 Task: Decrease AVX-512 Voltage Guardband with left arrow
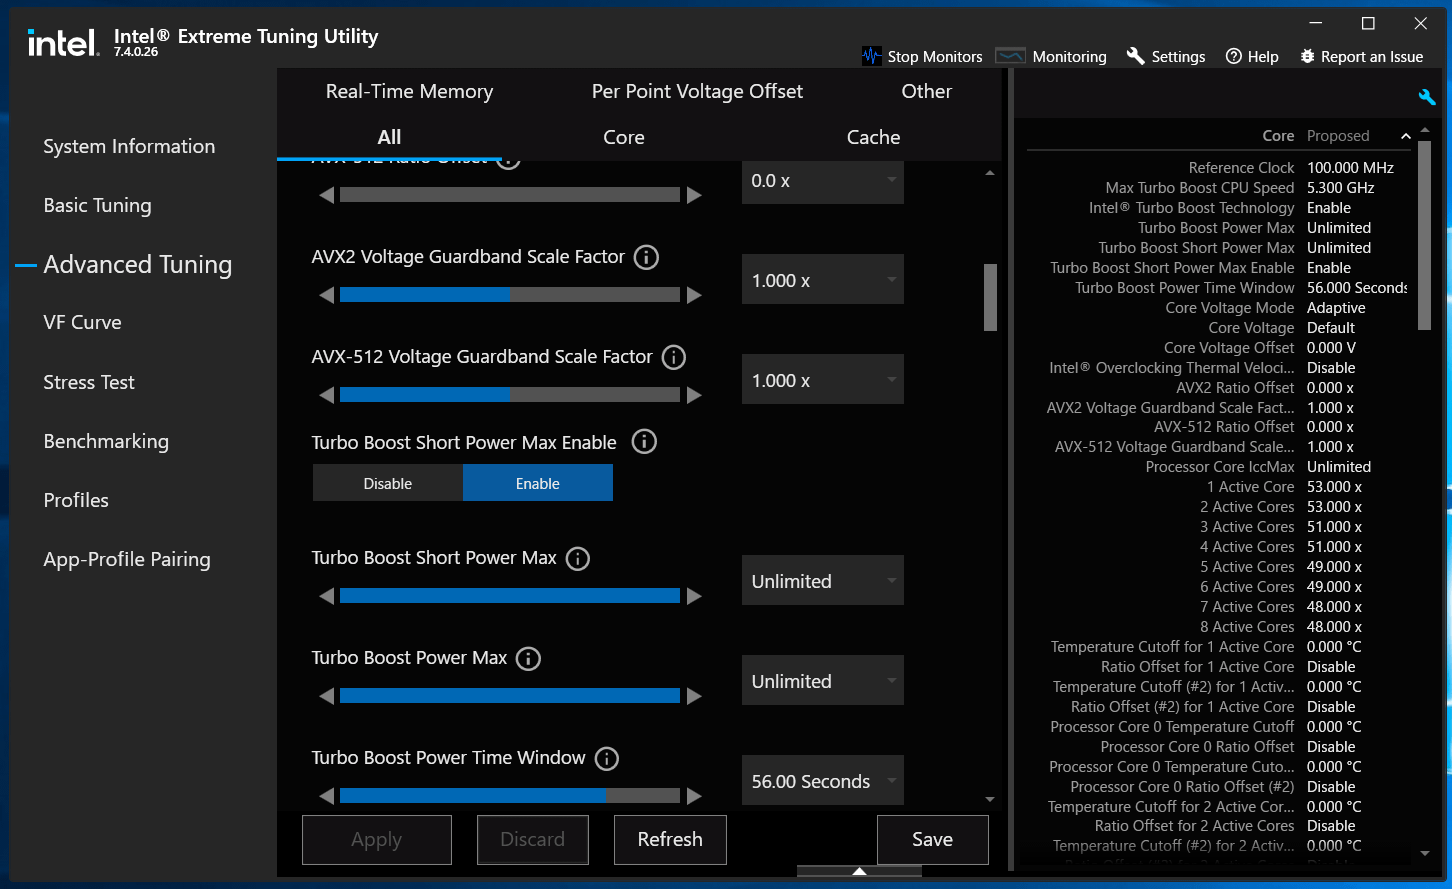point(326,395)
